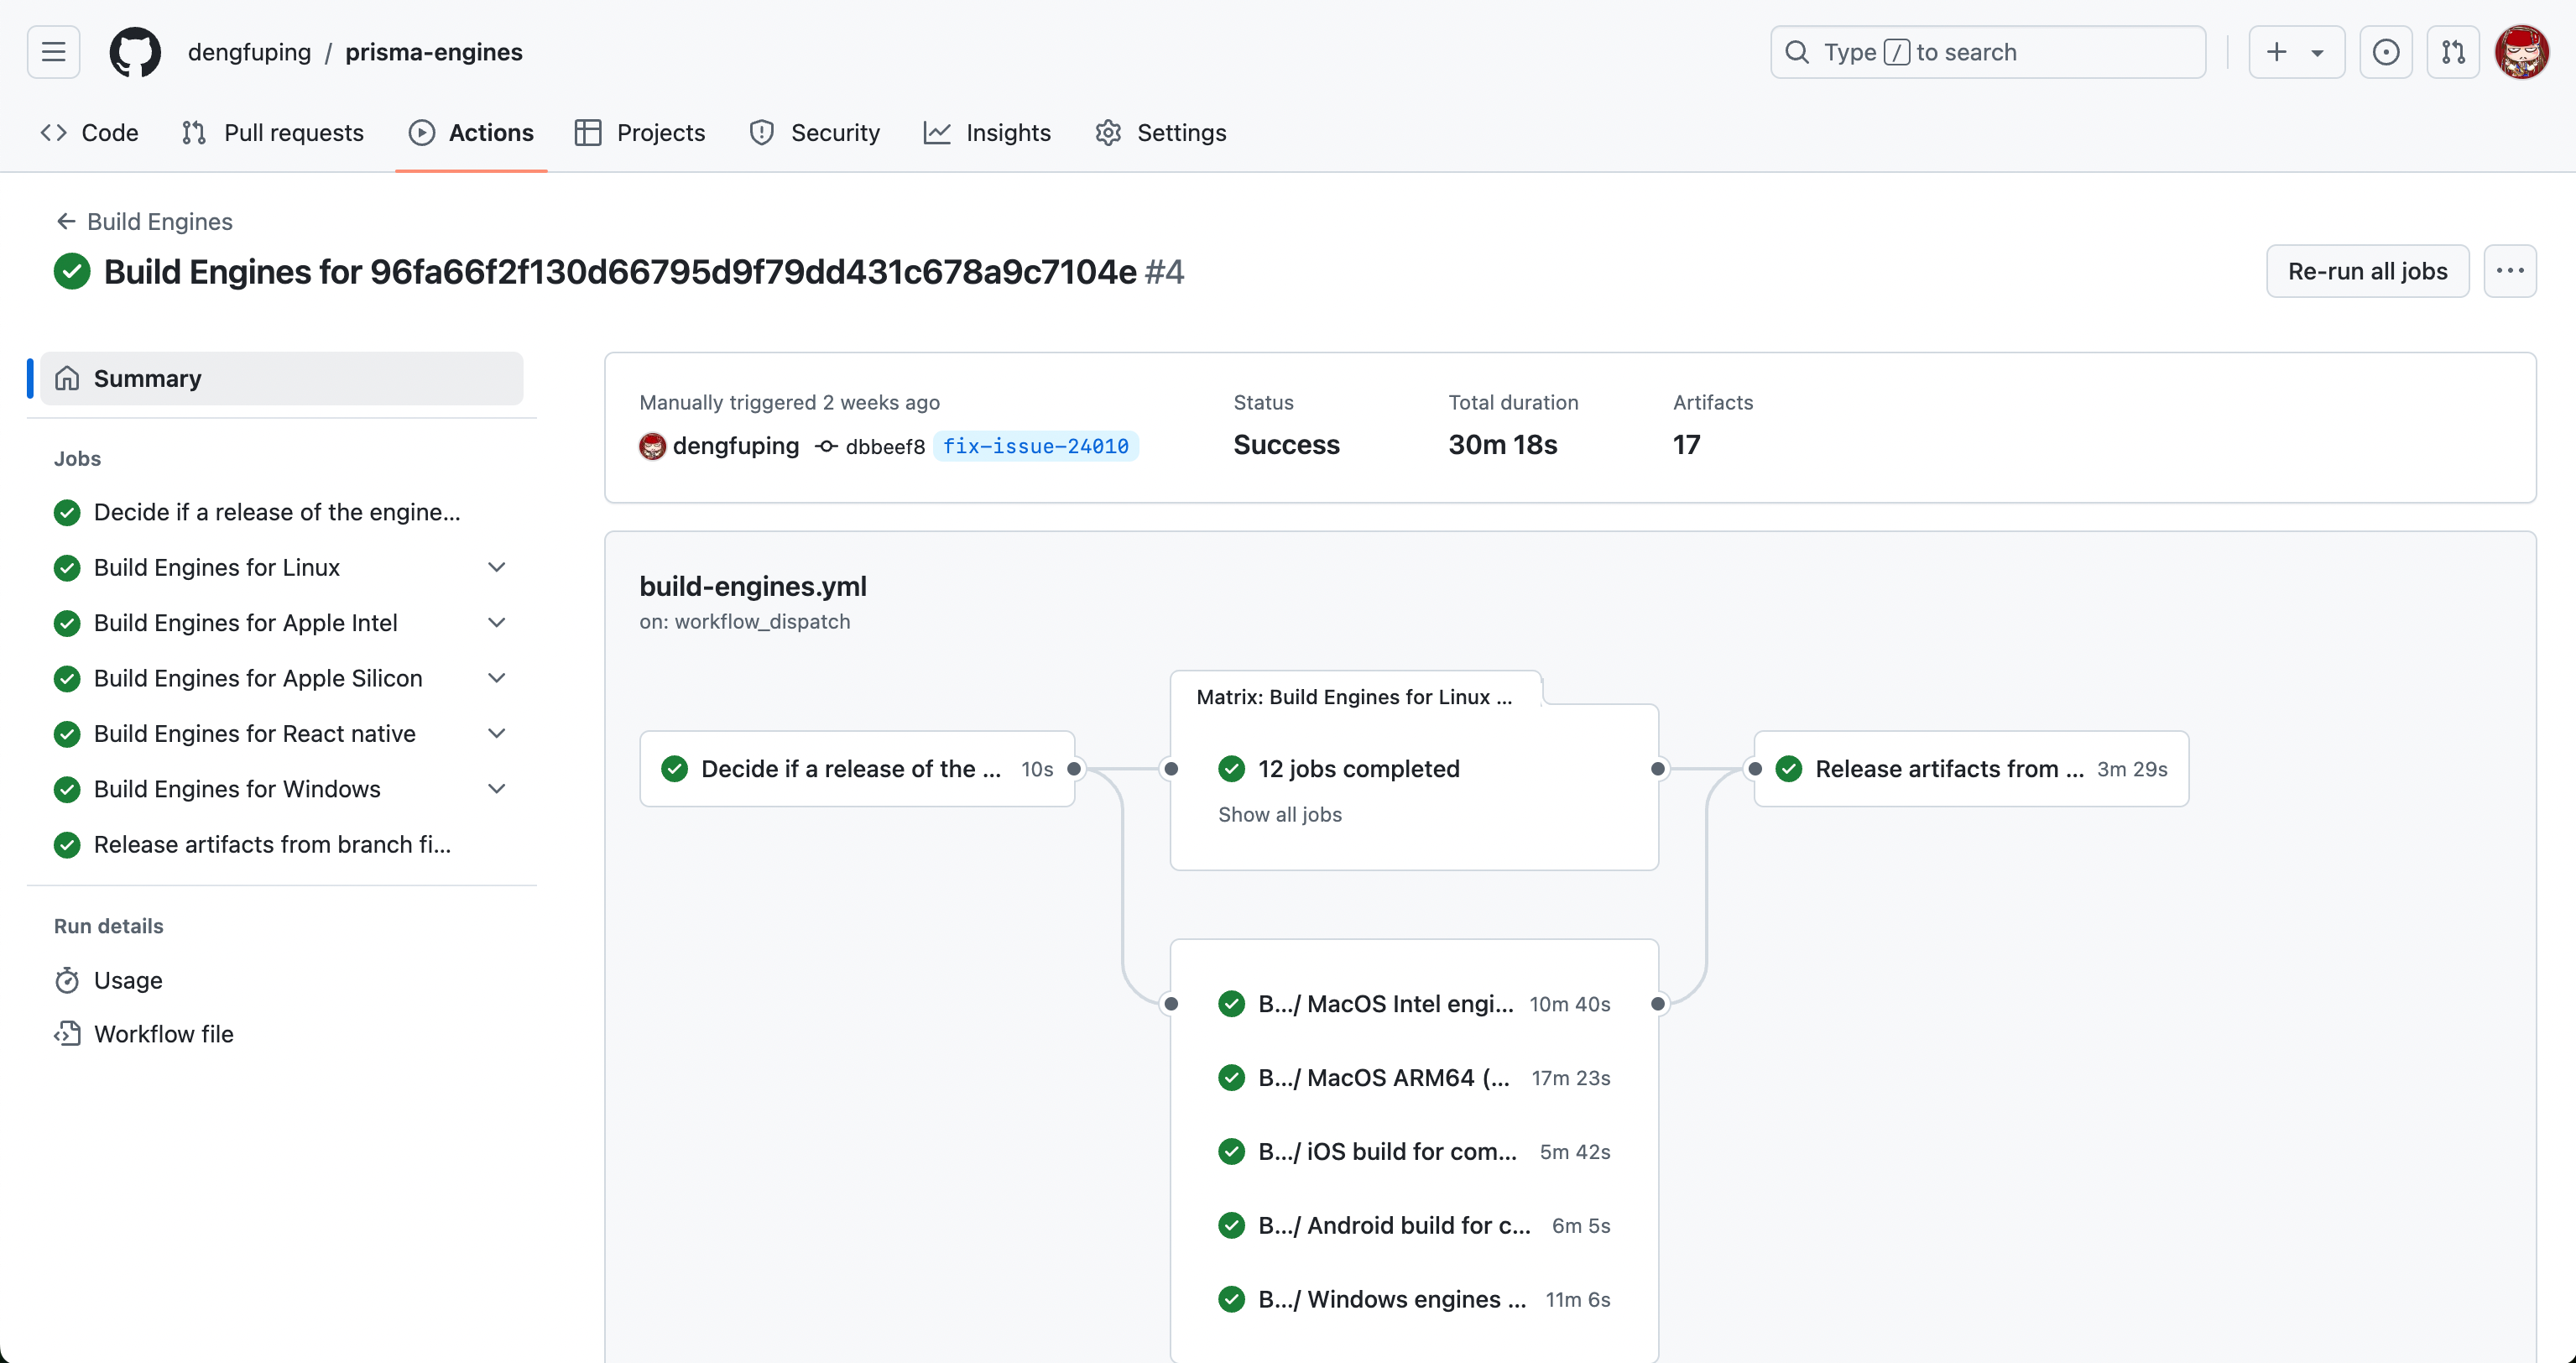Screen dimensions: 2576x1363
Task: Click the Re-run all jobs button
Action: [x=2367, y=271]
